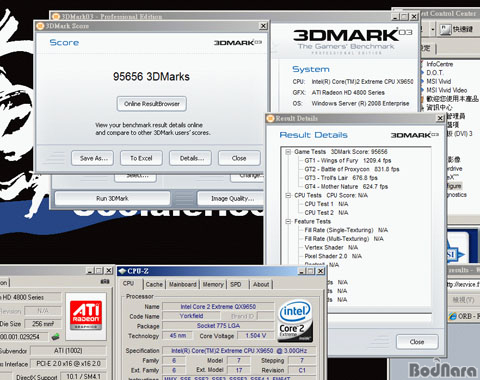Open Image Quality settings in 3DMark03
Viewport: 480px width, 380px height.
click(x=232, y=198)
